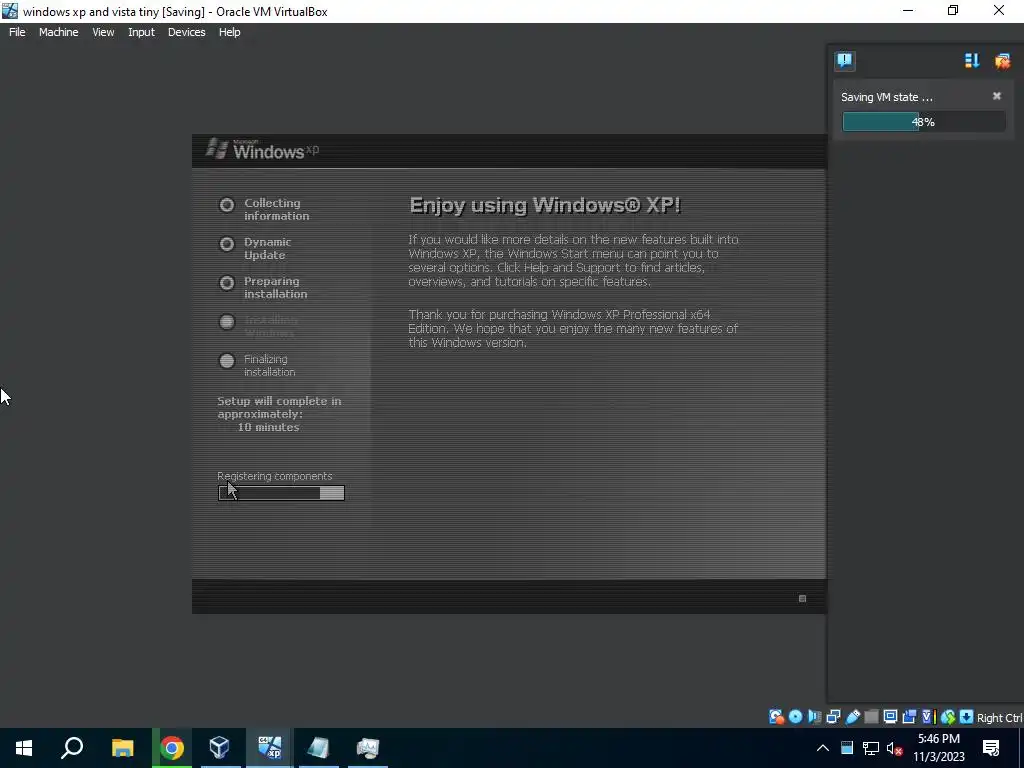Screen dimensions: 1024x768
Task: Toggle the VirtualBox notification center icon
Action: coord(844,61)
